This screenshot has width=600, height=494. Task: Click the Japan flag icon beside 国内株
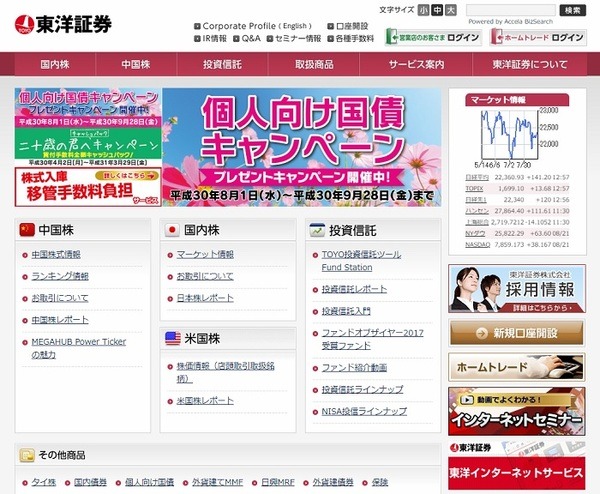point(172,230)
